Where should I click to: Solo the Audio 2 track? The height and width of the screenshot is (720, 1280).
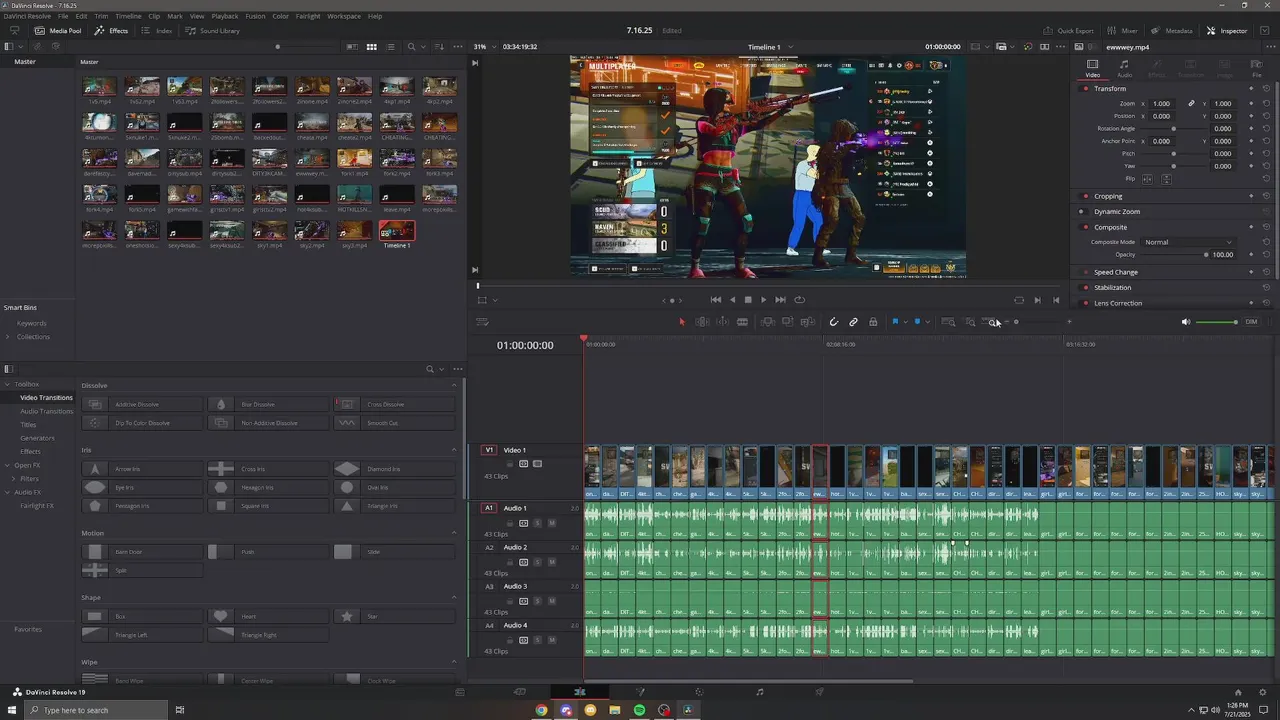pos(537,562)
